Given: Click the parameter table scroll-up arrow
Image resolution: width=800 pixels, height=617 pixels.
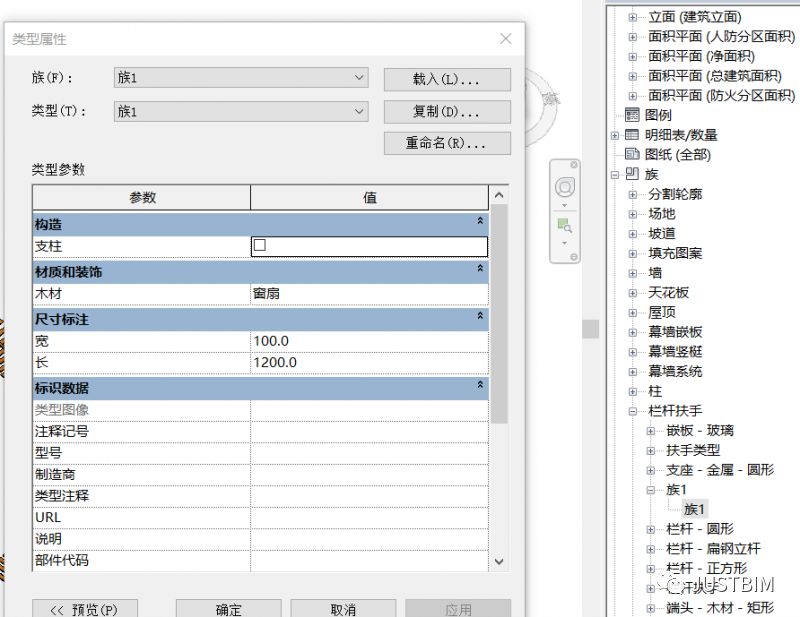Looking at the screenshot, I should click(499, 195).
